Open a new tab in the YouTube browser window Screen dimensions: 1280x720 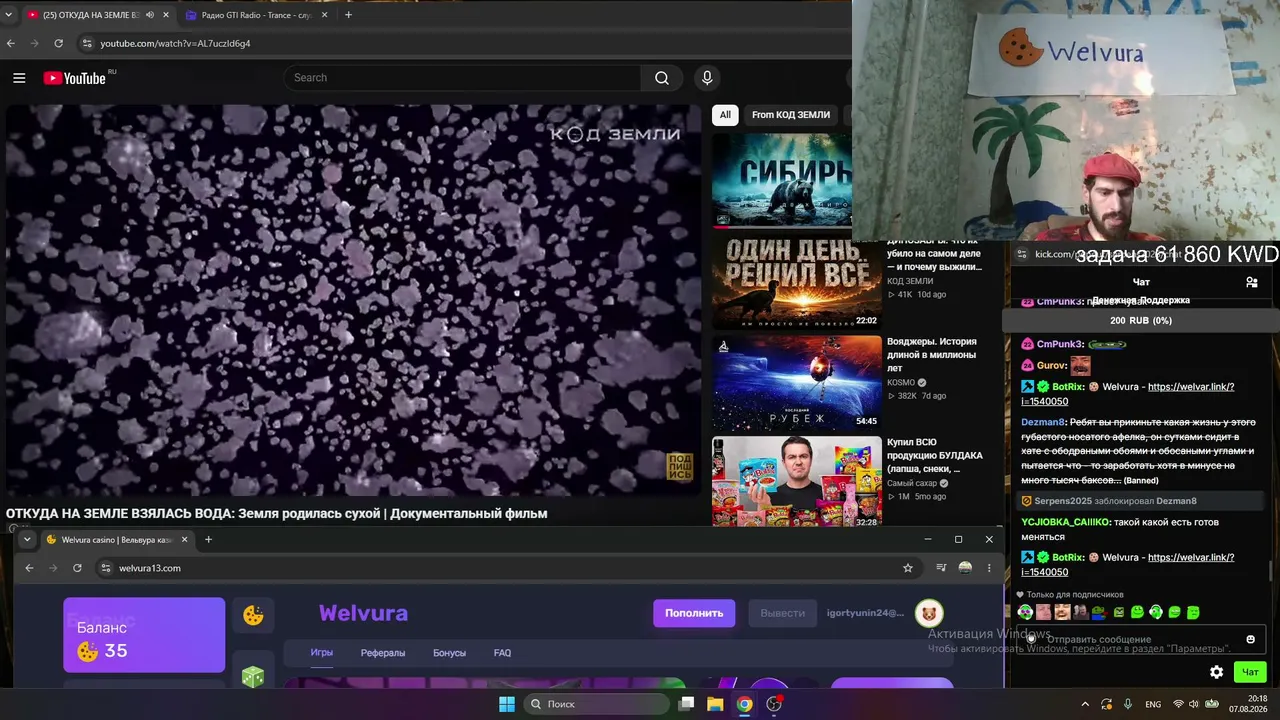coord(348,15)
